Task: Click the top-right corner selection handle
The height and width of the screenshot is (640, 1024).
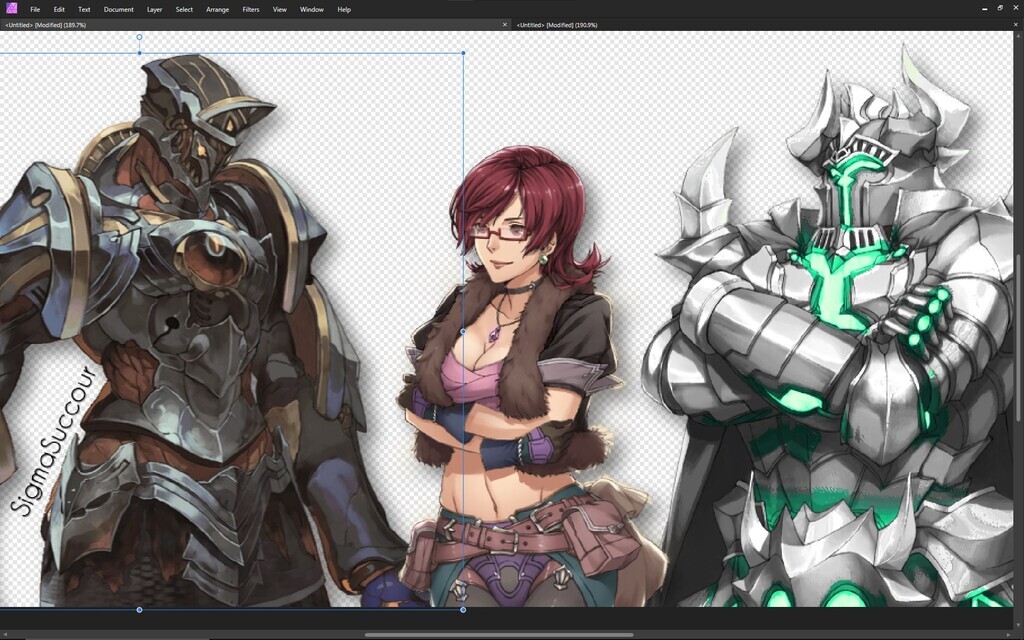Action: tap(464, 53)
